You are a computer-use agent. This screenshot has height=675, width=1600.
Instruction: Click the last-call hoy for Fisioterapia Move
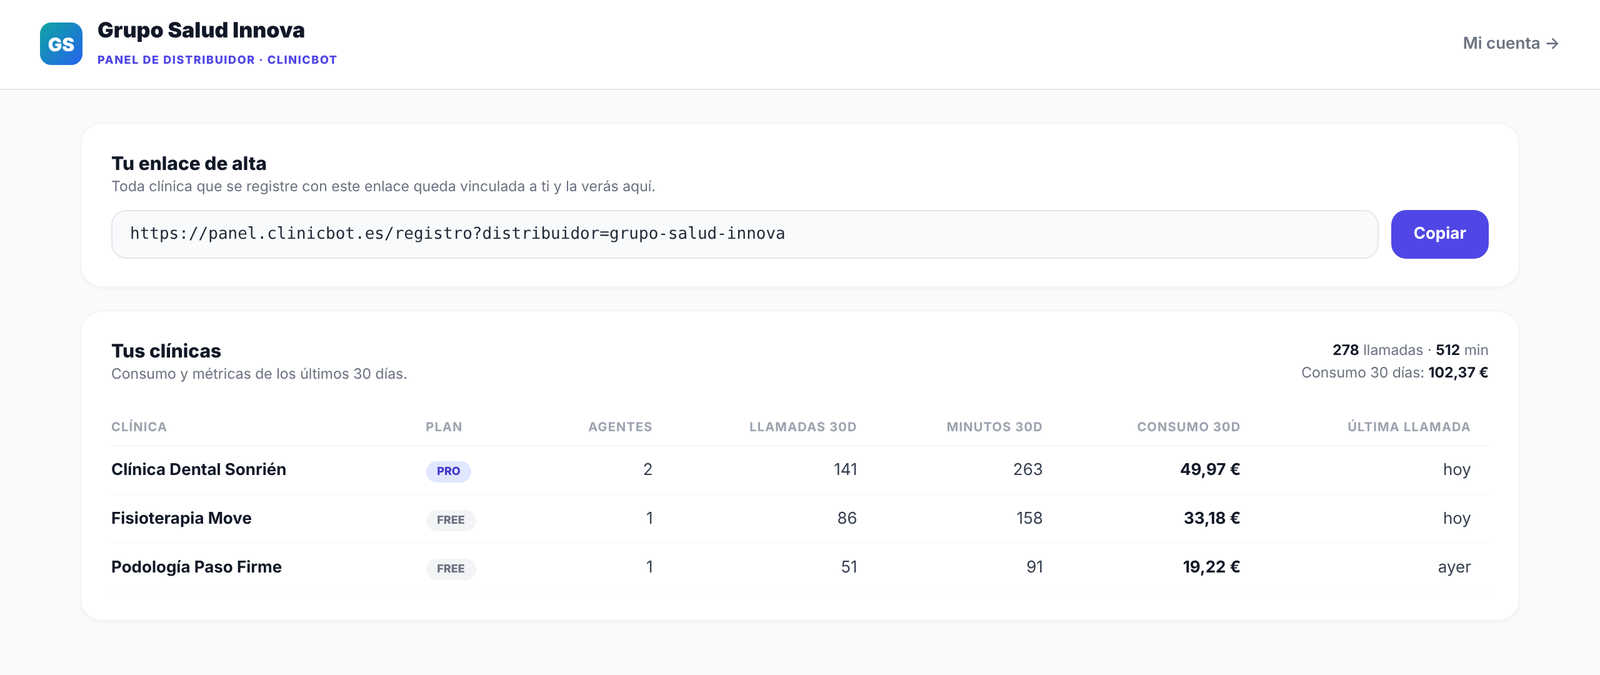[1456, 519]
